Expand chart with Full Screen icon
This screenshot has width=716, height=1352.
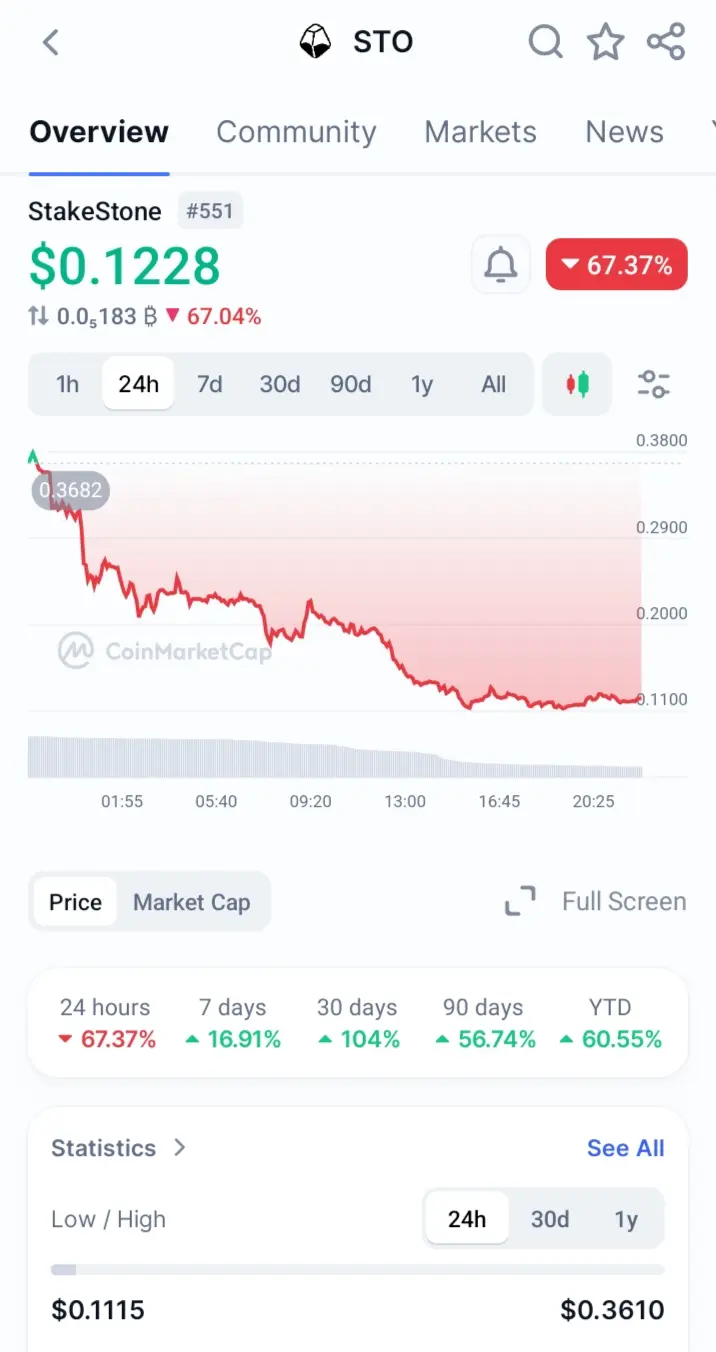pos(520,901)
